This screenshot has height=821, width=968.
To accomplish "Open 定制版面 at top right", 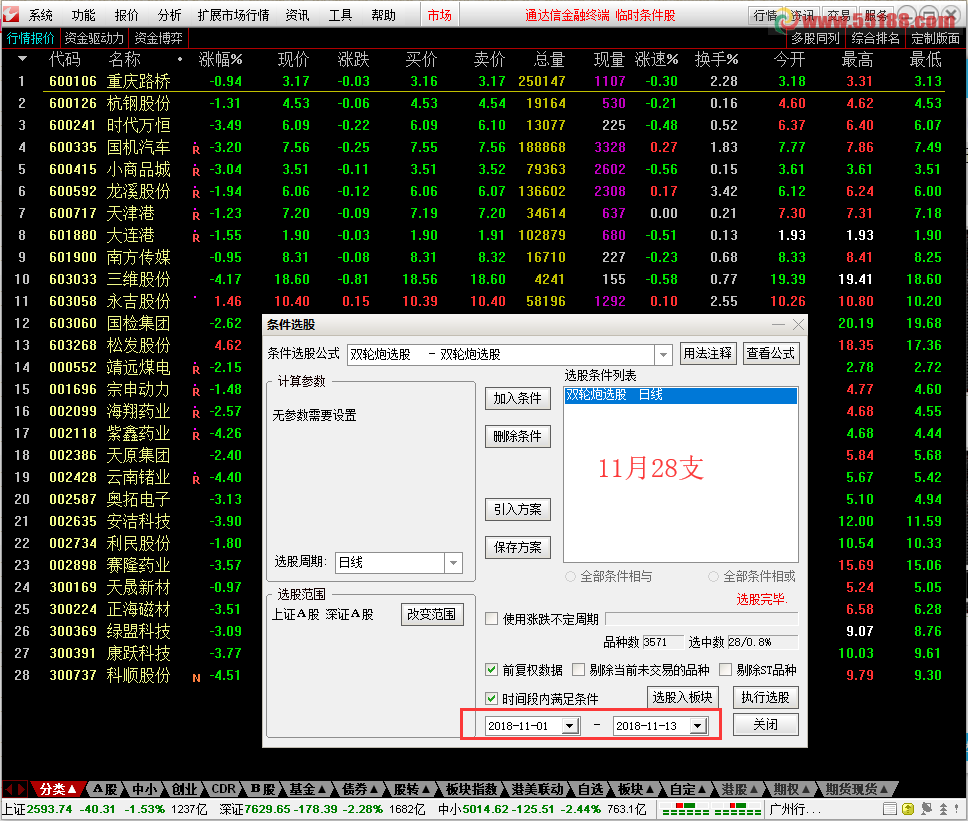I will click(x=935, y=38).
